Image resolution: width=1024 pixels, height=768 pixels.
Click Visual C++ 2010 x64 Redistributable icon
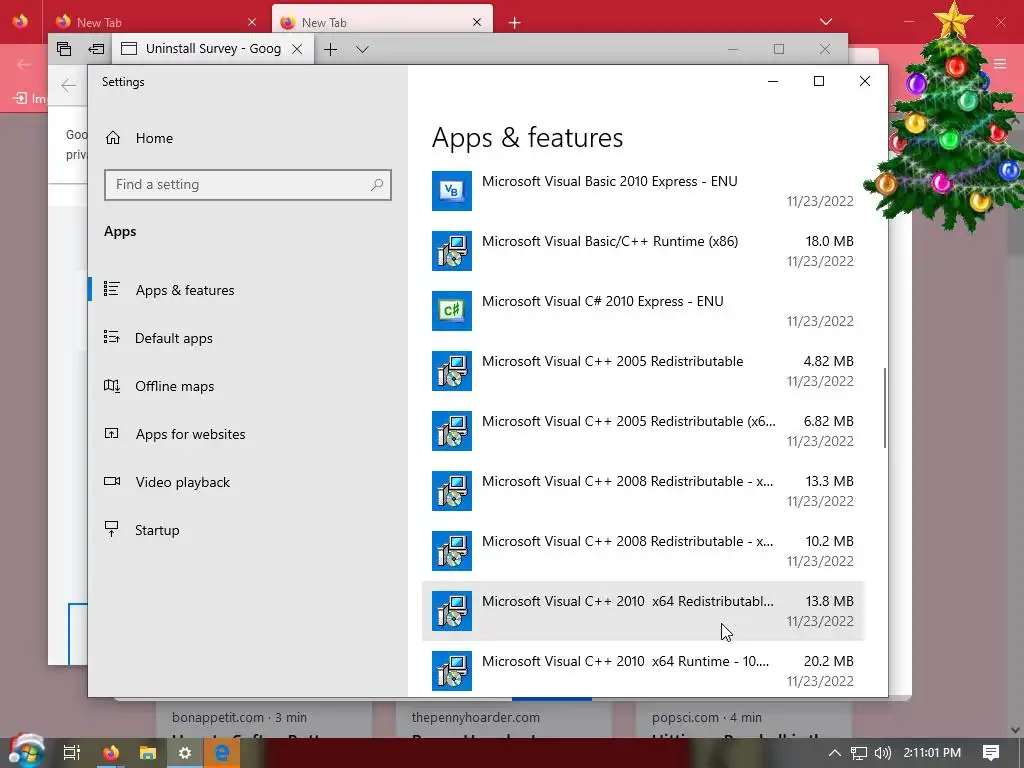click(x=452, y=611)
